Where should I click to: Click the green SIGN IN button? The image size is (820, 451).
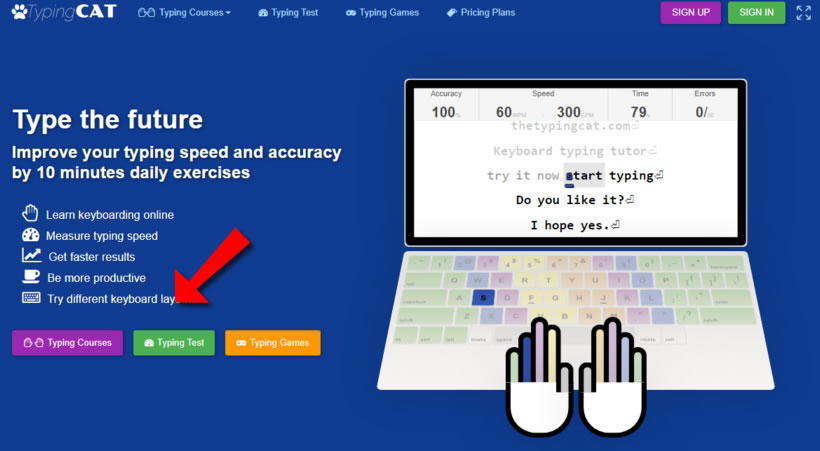[x=756, y=13]
